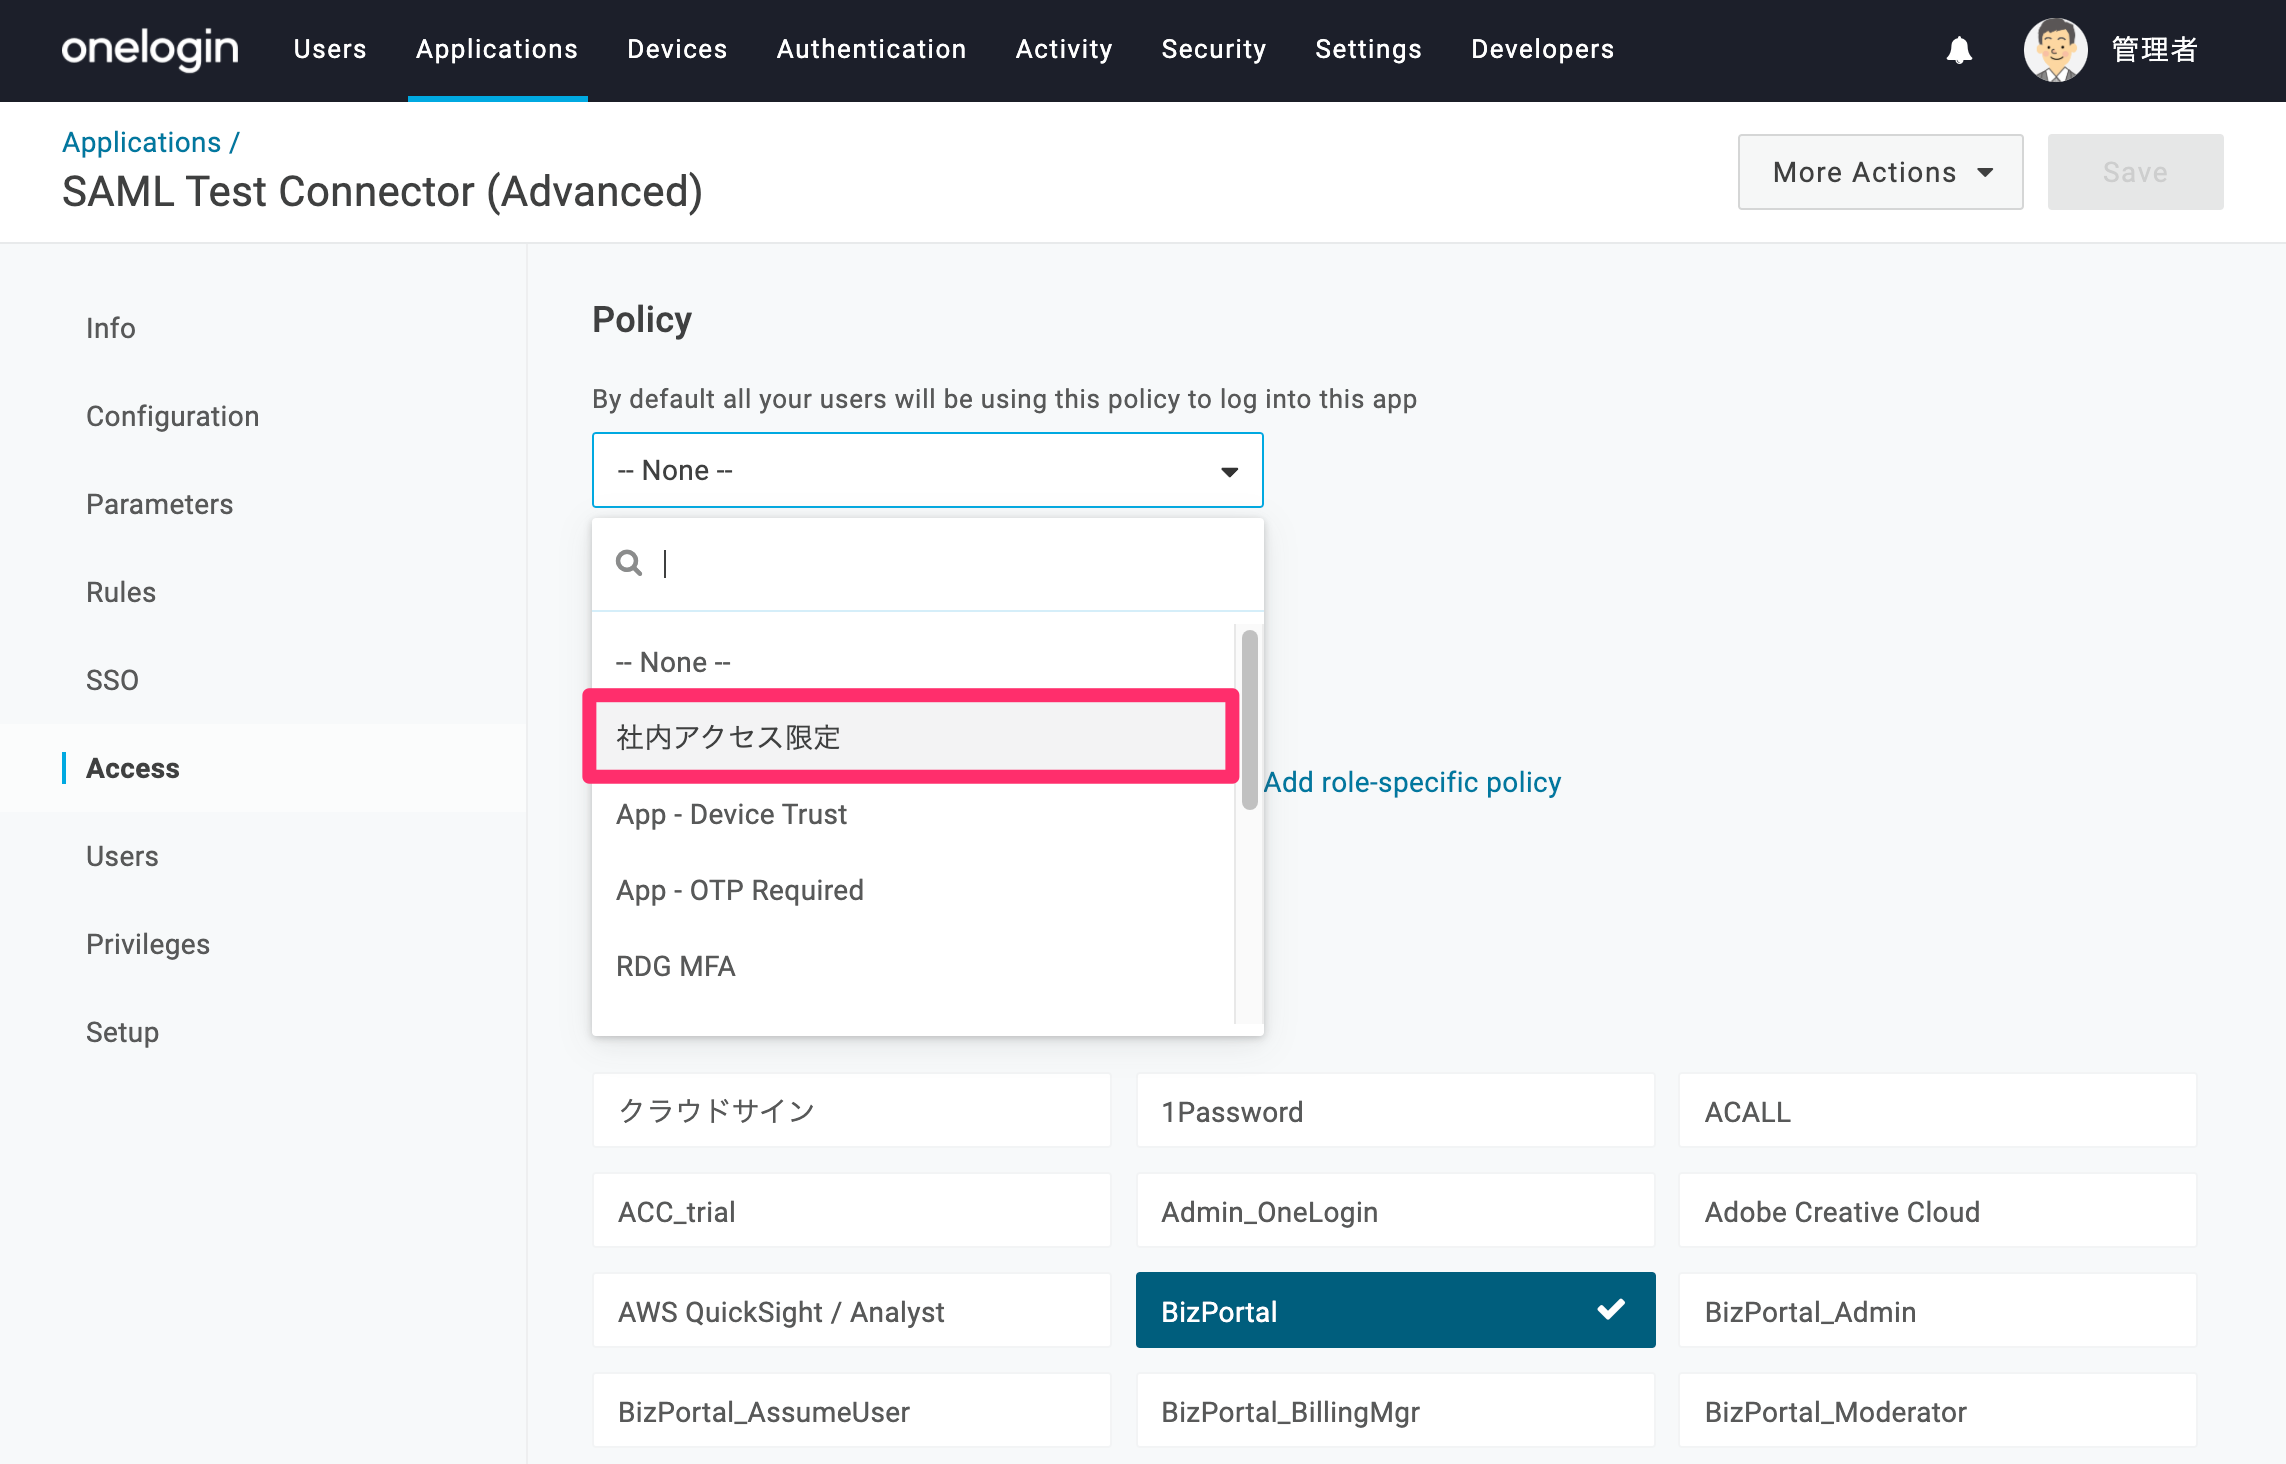Toggle the BizPortal_Moderator role
The width and height of the screenshot is (2286, 1464).
coord(1938,1410)
